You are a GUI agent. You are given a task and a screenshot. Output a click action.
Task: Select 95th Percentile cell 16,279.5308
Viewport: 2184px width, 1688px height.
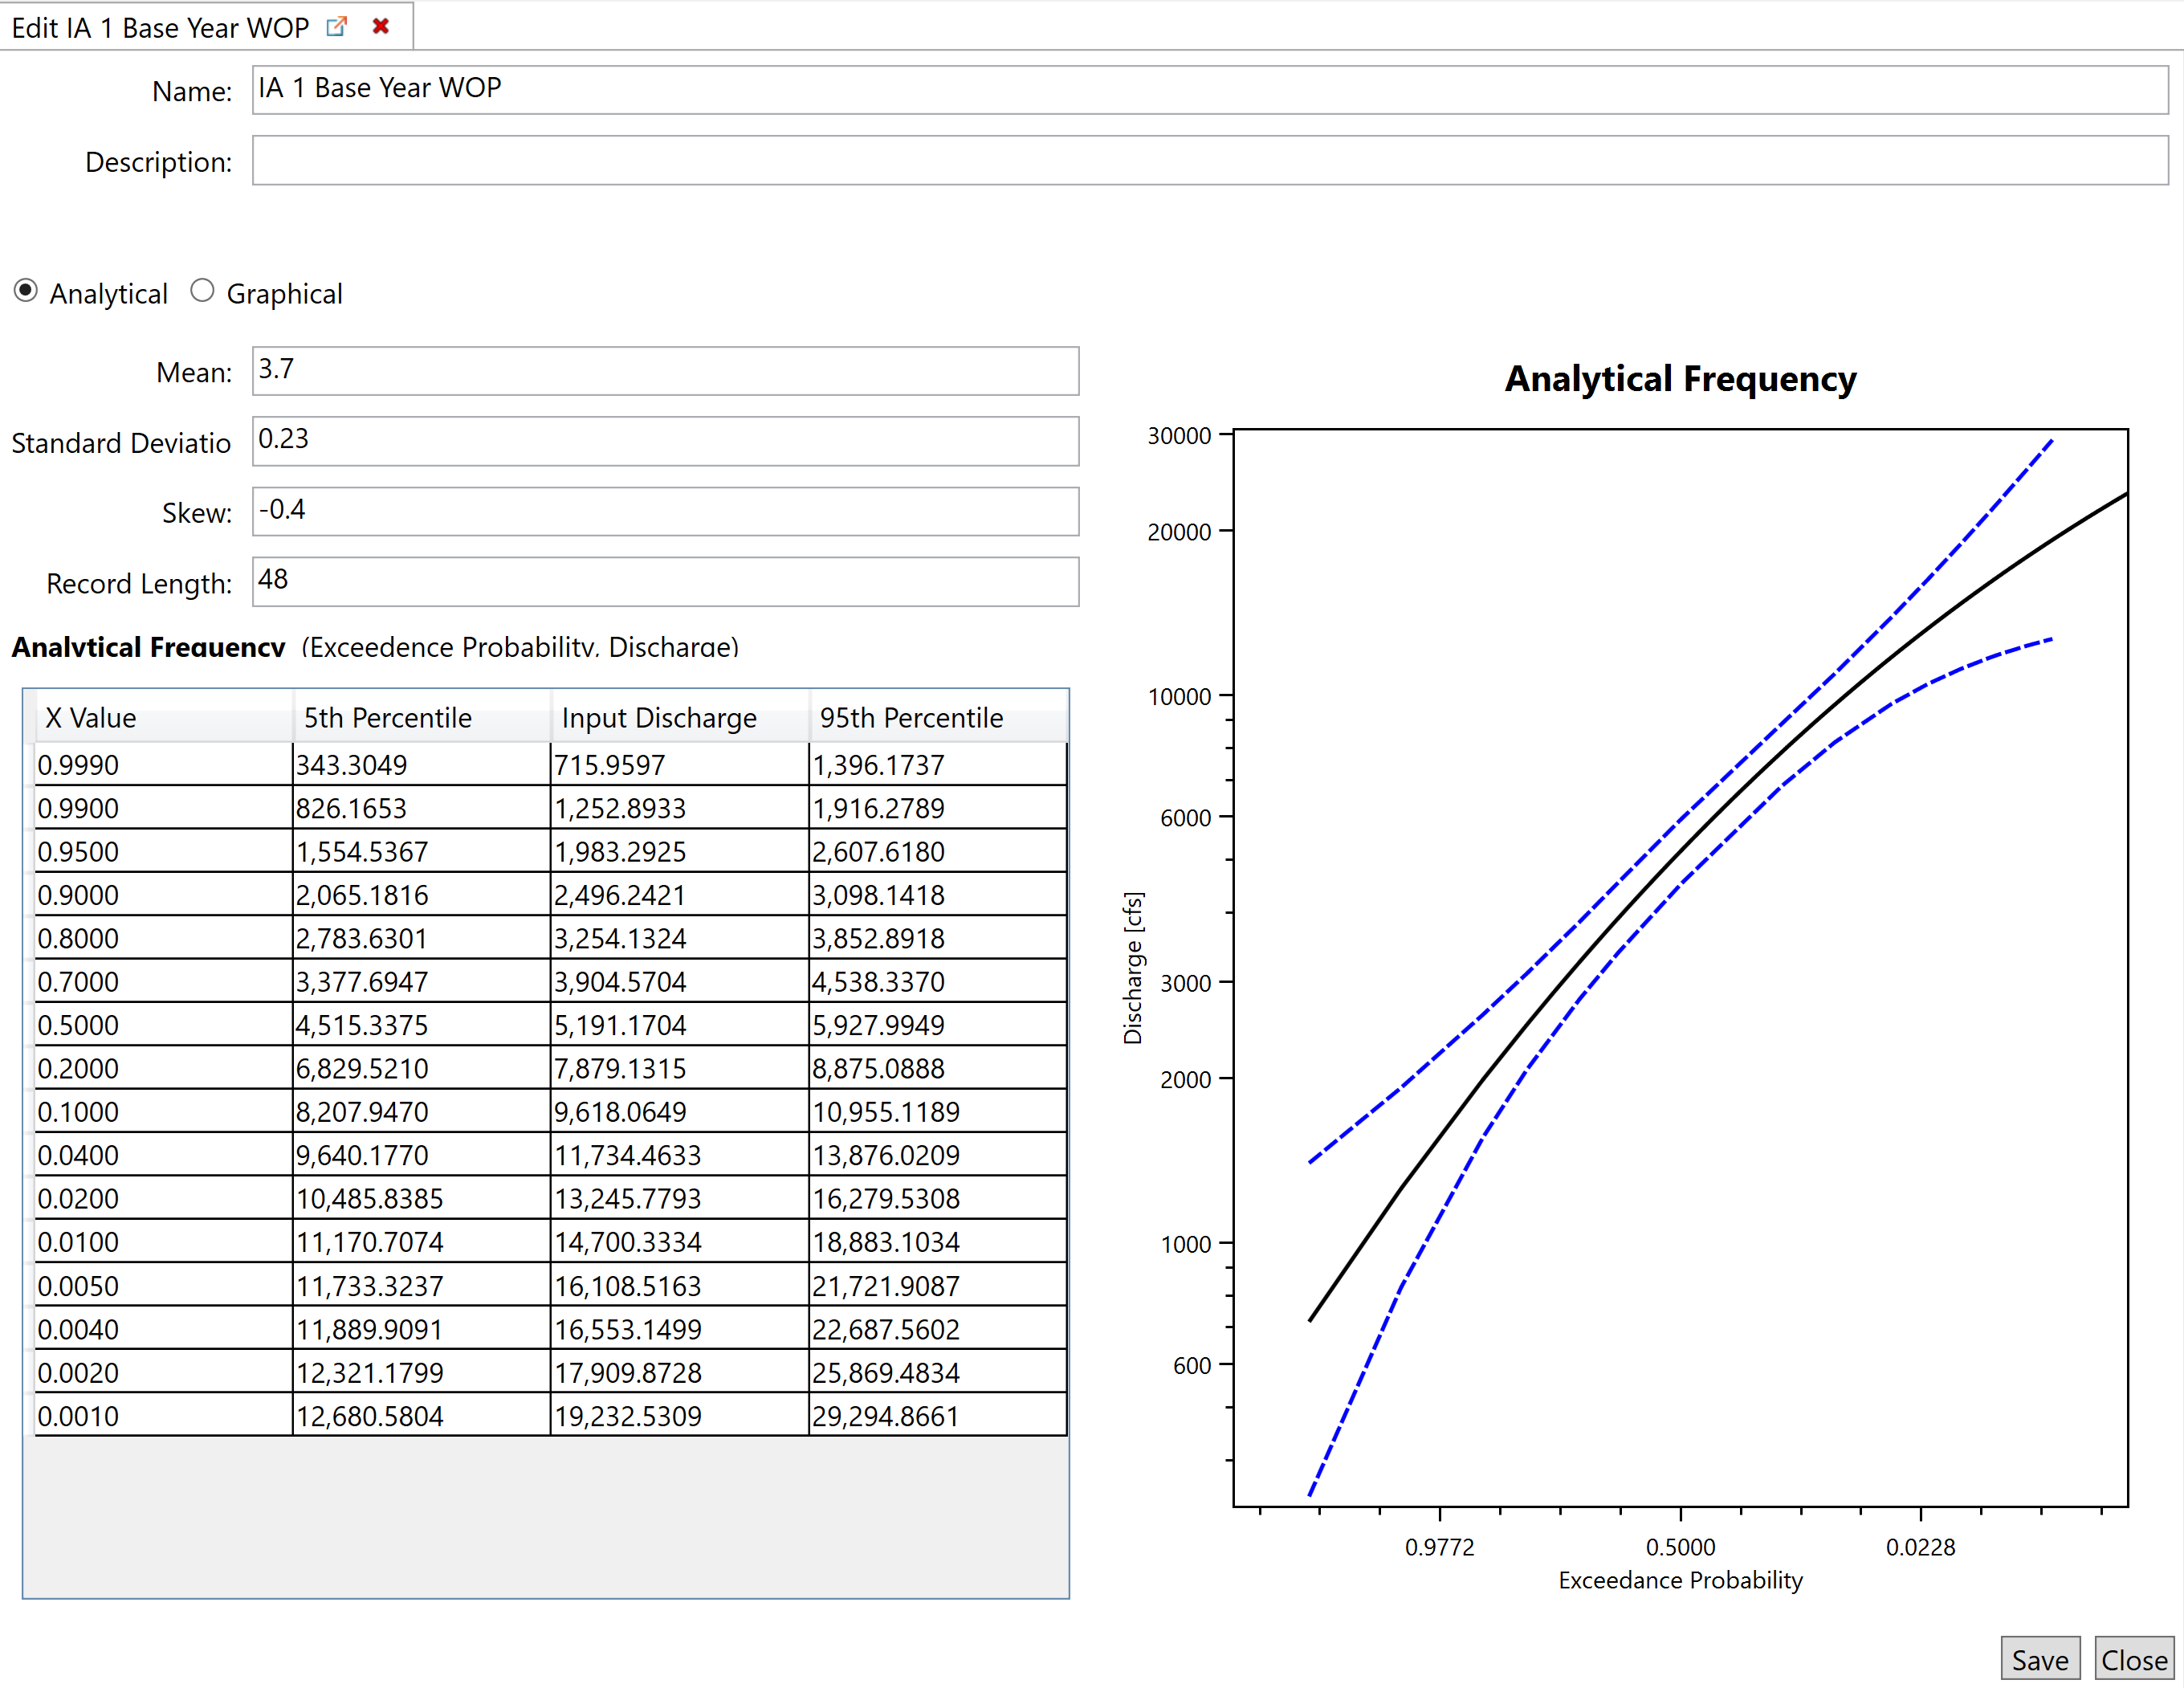pyautogui.click(x=938, y=1199)
